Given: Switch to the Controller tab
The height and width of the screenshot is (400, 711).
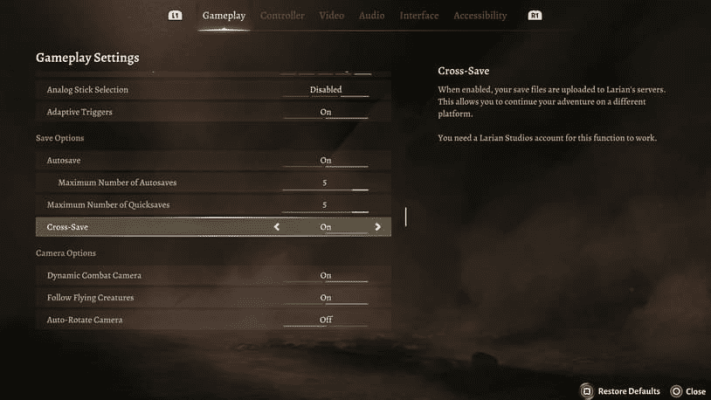Looking at the screenshot, I should tap(282, 16).
